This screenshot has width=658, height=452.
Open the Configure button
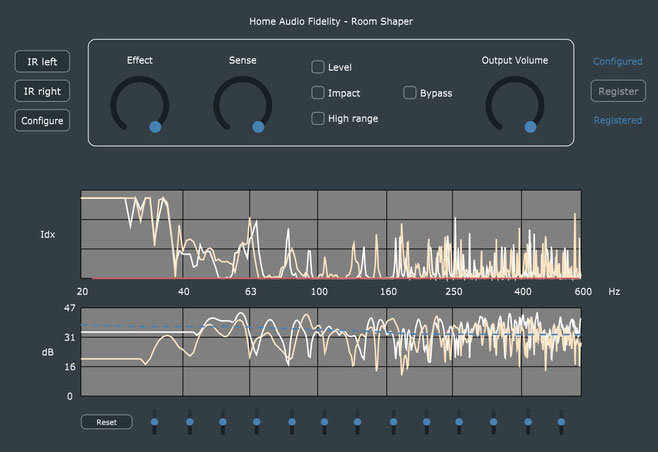(x=42, y=121)
